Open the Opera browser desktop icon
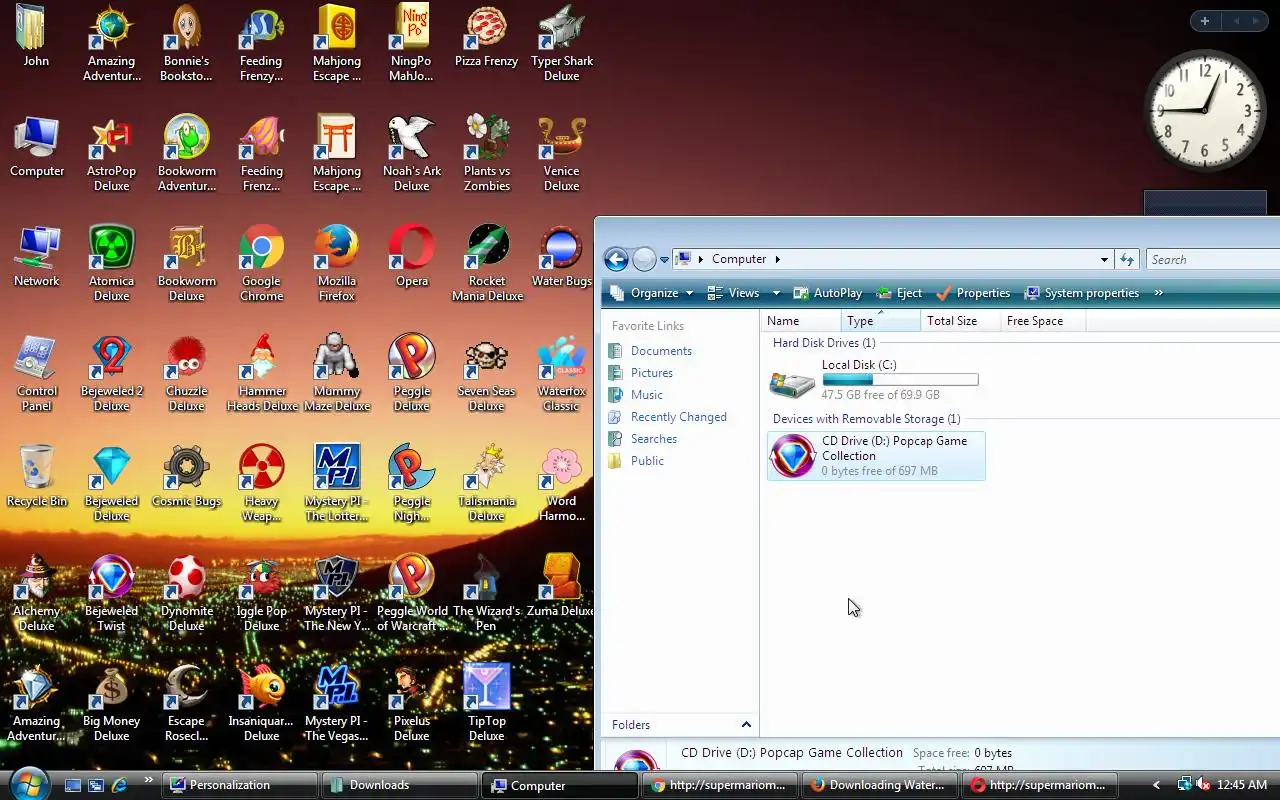This screenshot has width=1280, height=800. (412, 255)
